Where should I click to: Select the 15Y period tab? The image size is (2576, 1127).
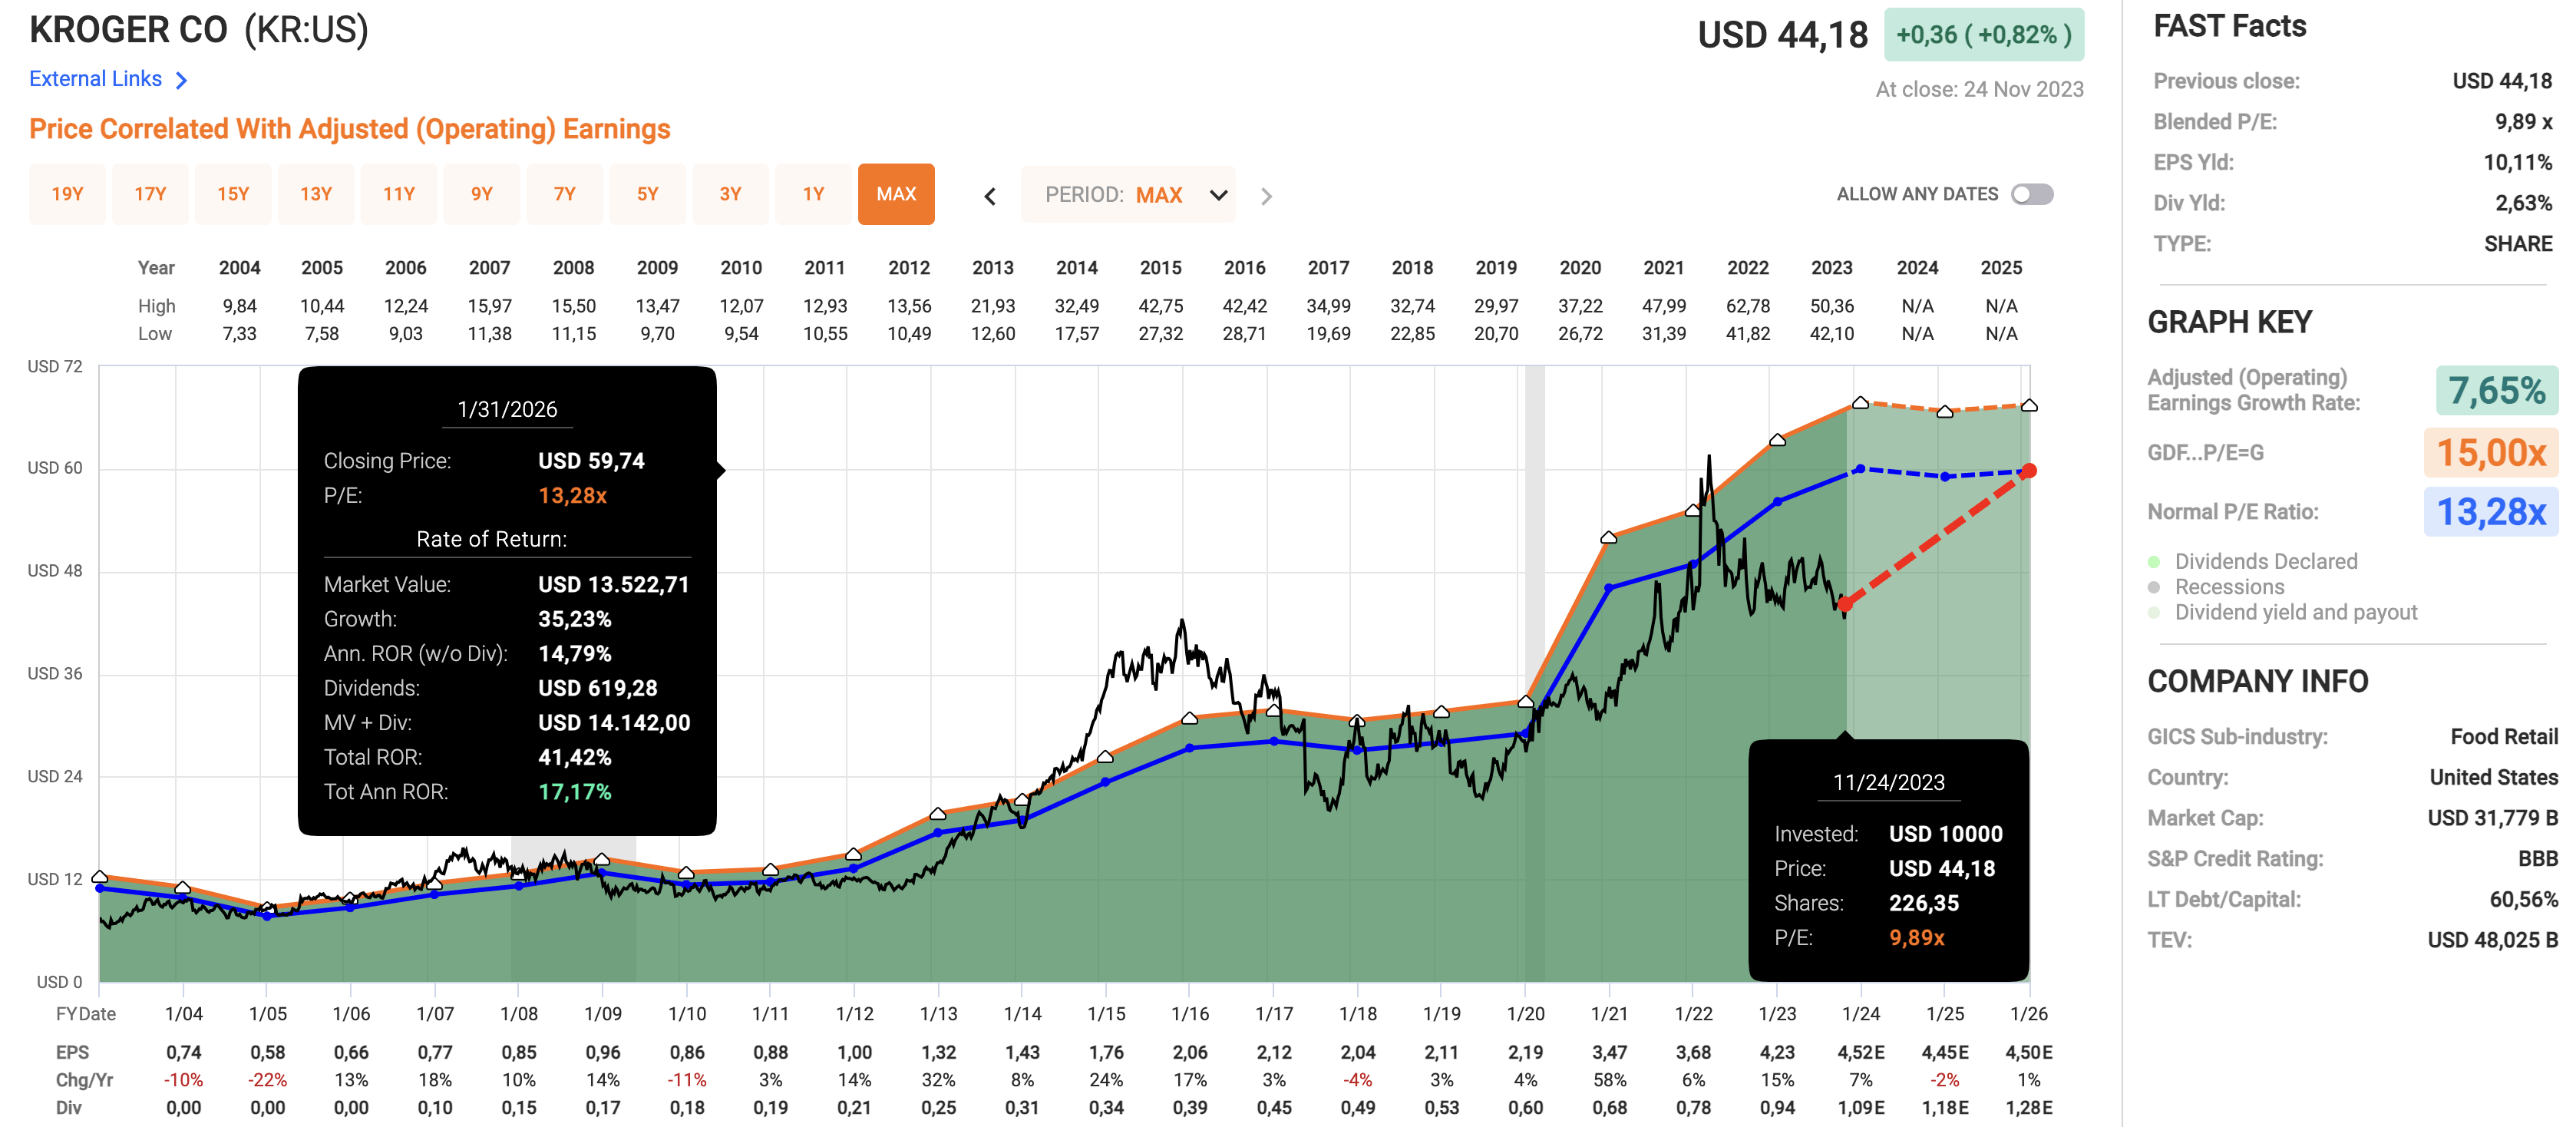pyautogui.click(x=233, y=194)
